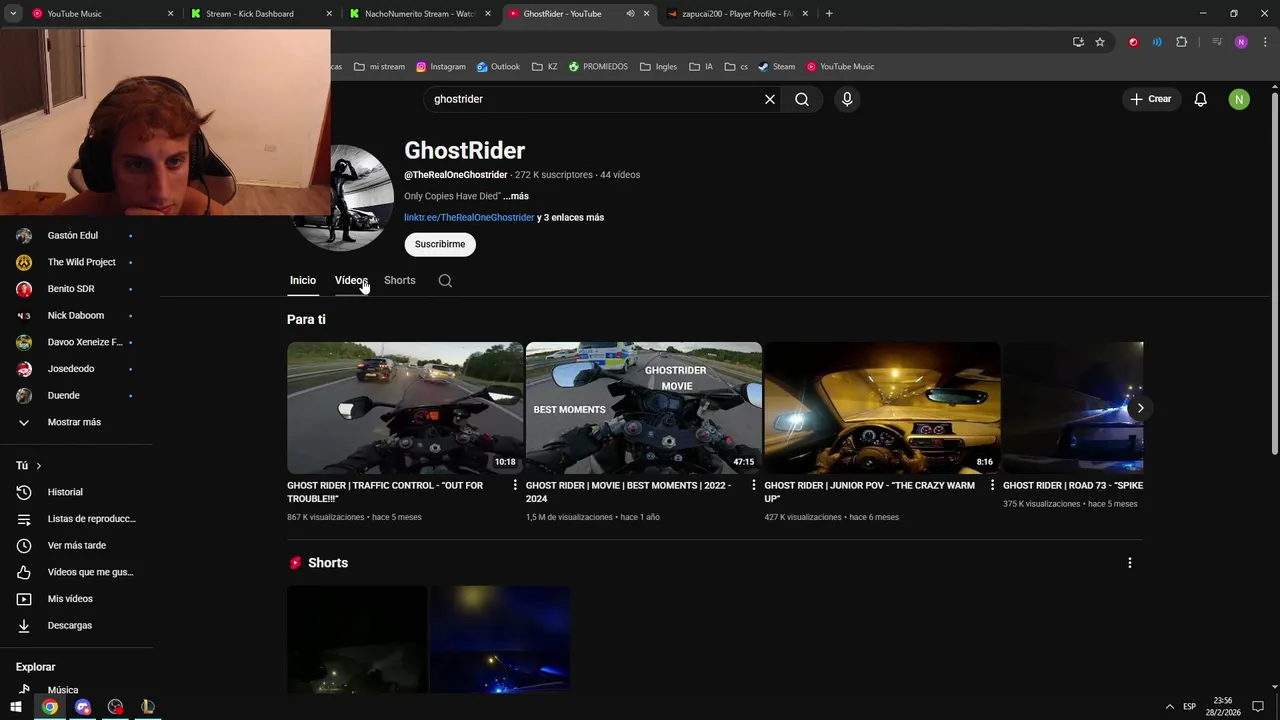Subscribe with the Suscribirme button
The image size is (1280, 720).
[x=440, y=244]
